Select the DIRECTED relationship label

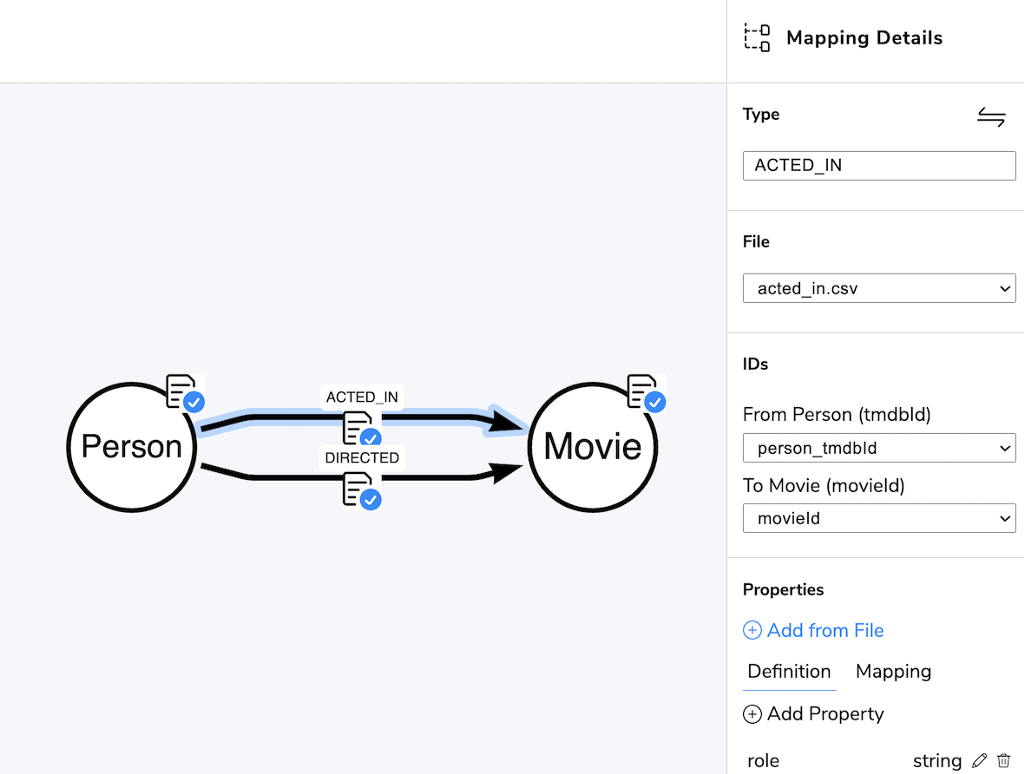click(x=362, y=458)
